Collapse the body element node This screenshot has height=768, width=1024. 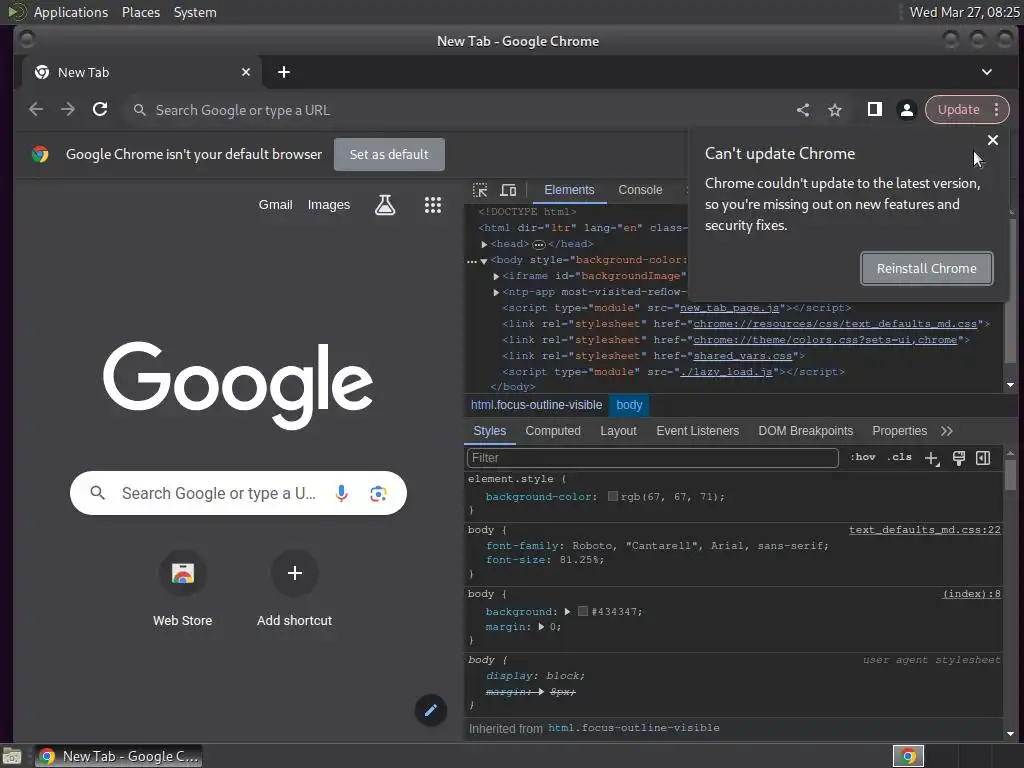pyautogui.click(x=484, y=261)
